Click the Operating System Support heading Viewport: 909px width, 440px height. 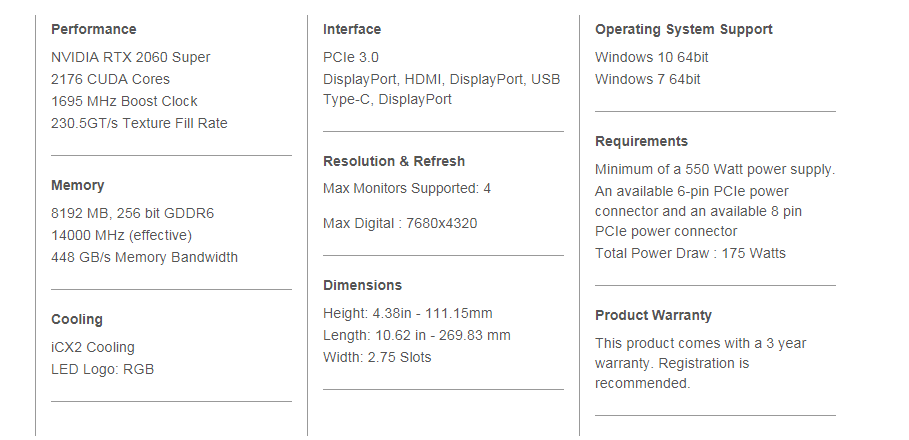(x=683, y=29)
